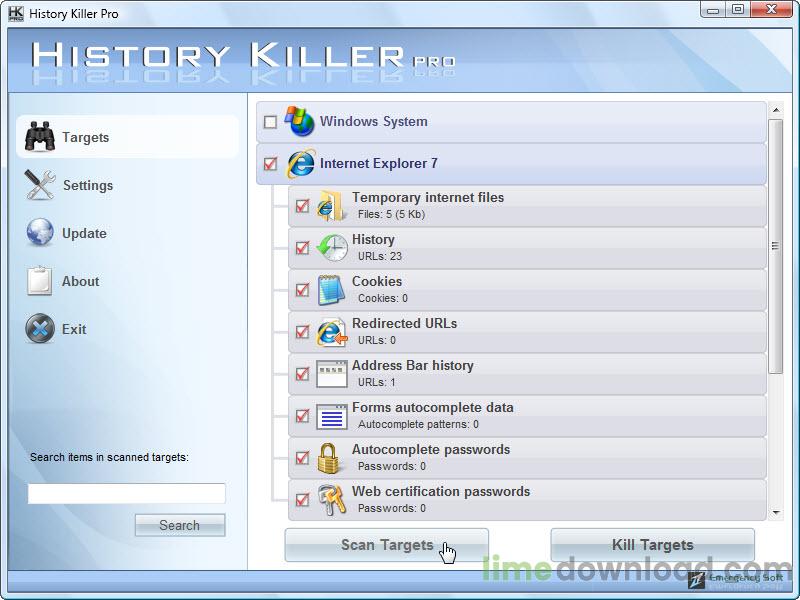This screenshot has width=800, height=600.
Task: Click the Web certification passwords keys icon
Action: click(331, 500)
